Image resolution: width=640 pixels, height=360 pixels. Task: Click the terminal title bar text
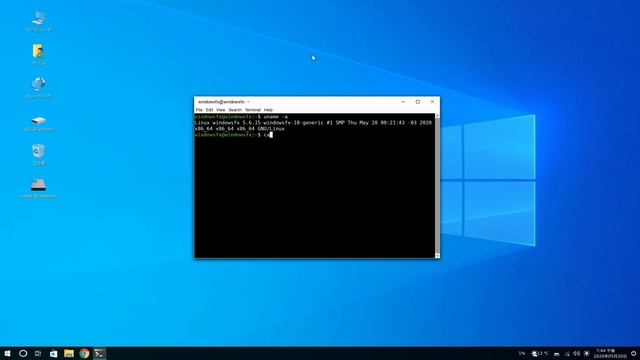tap(224, 102)
